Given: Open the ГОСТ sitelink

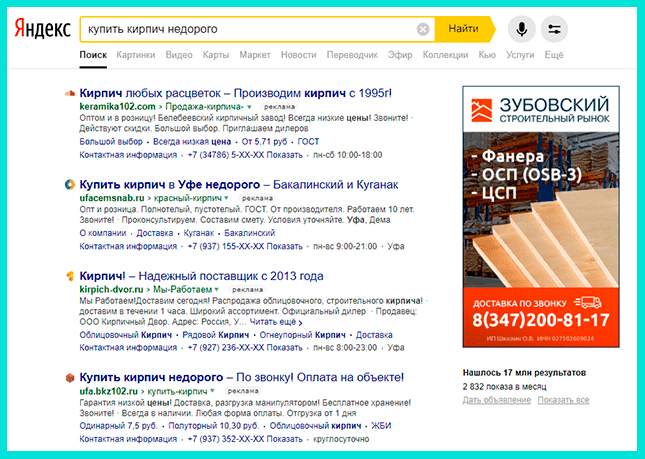Looking at the screenshot, I should point(308,142).
